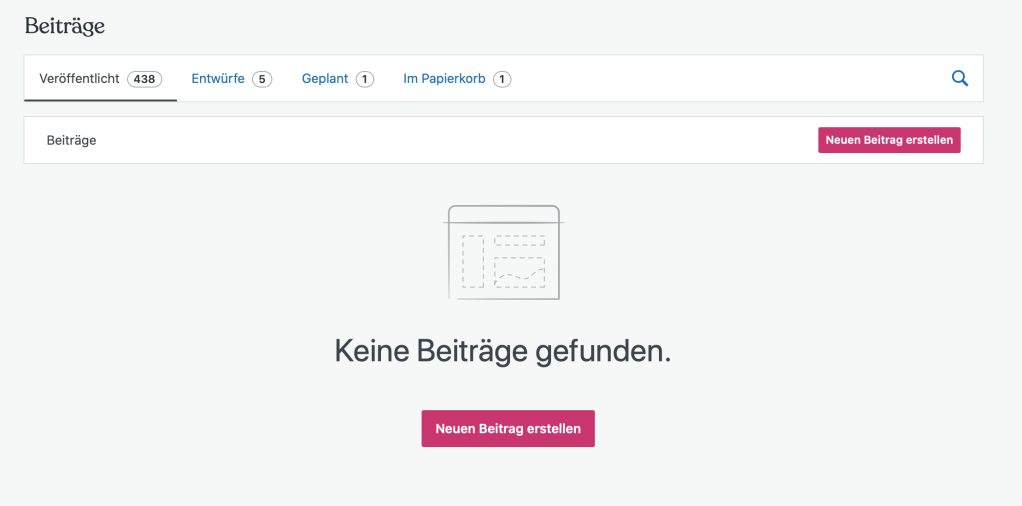Show posts in Im Papierkorb
Viewport: 1022px width, 506px height.
(x=444, y=79)
